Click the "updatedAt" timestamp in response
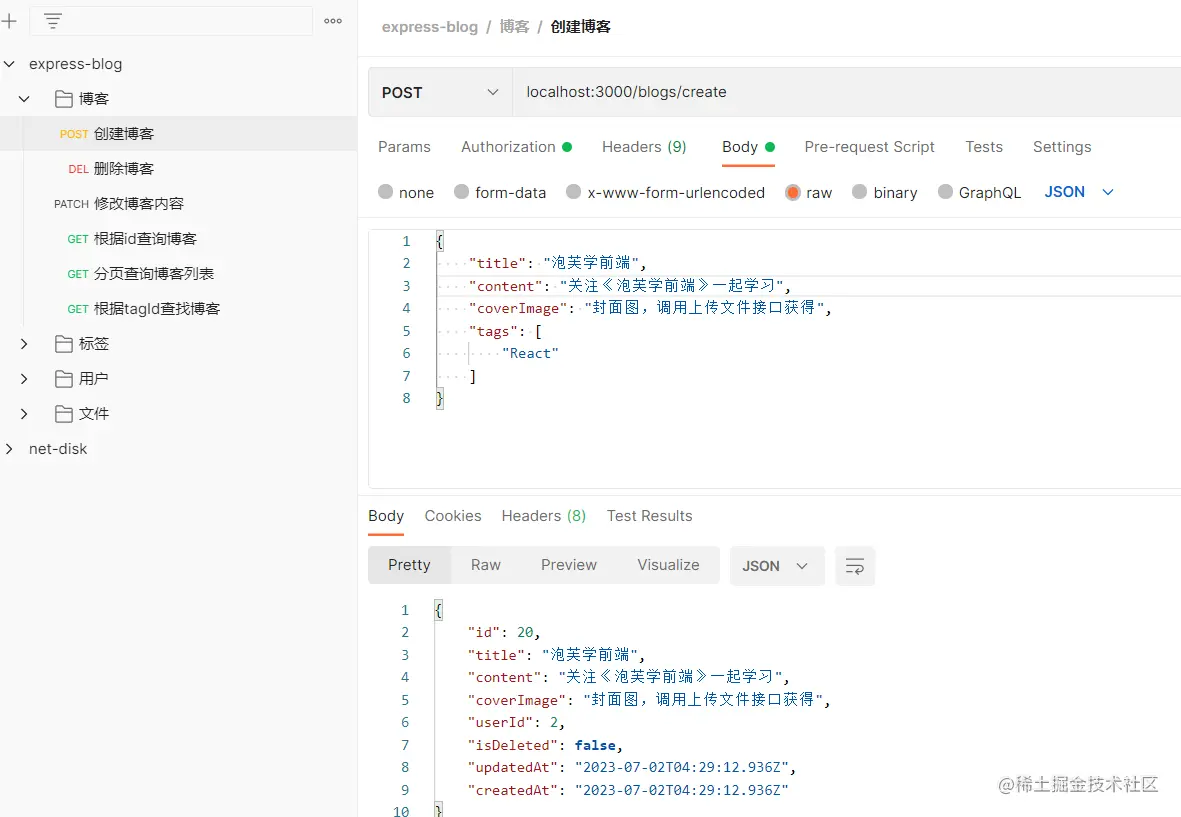This screenshot has height=817, width=1181. tap(682, 767)
